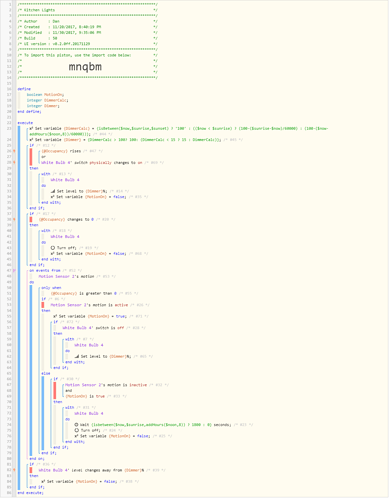Click the orange trigger marker beside Occupancy rises
Image resolution: width=390 pixels, height=500 pixels.
(x=14, y=151)
